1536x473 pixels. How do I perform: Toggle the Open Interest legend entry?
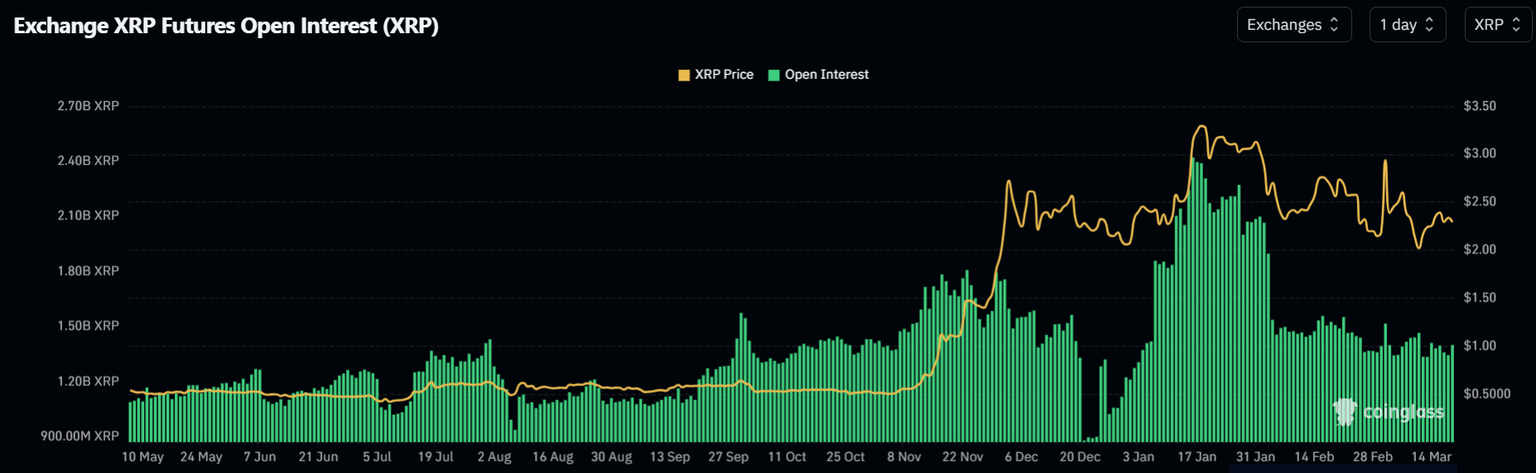[x=818, y=74]
